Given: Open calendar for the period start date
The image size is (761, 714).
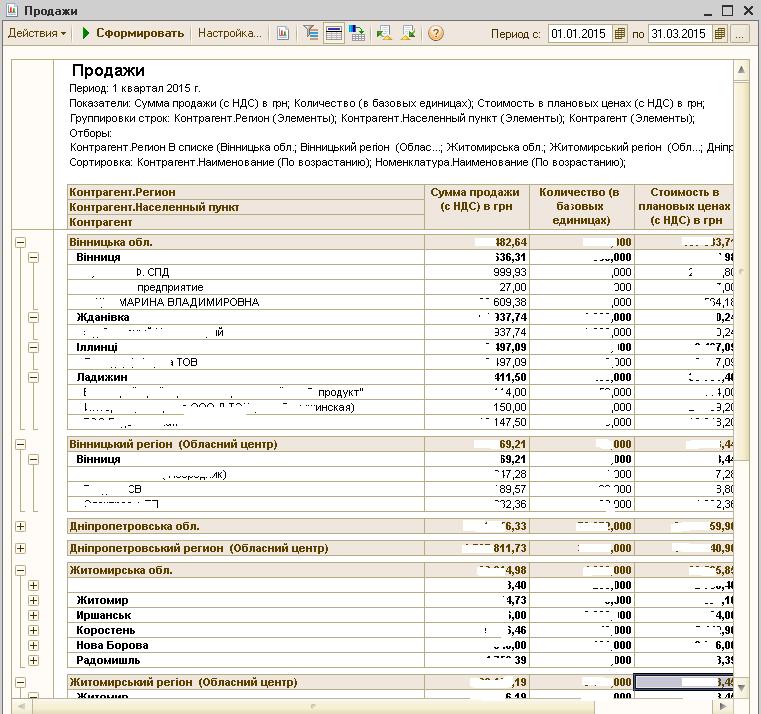Looking at the screenshot, I should click(x=619, y=34).
